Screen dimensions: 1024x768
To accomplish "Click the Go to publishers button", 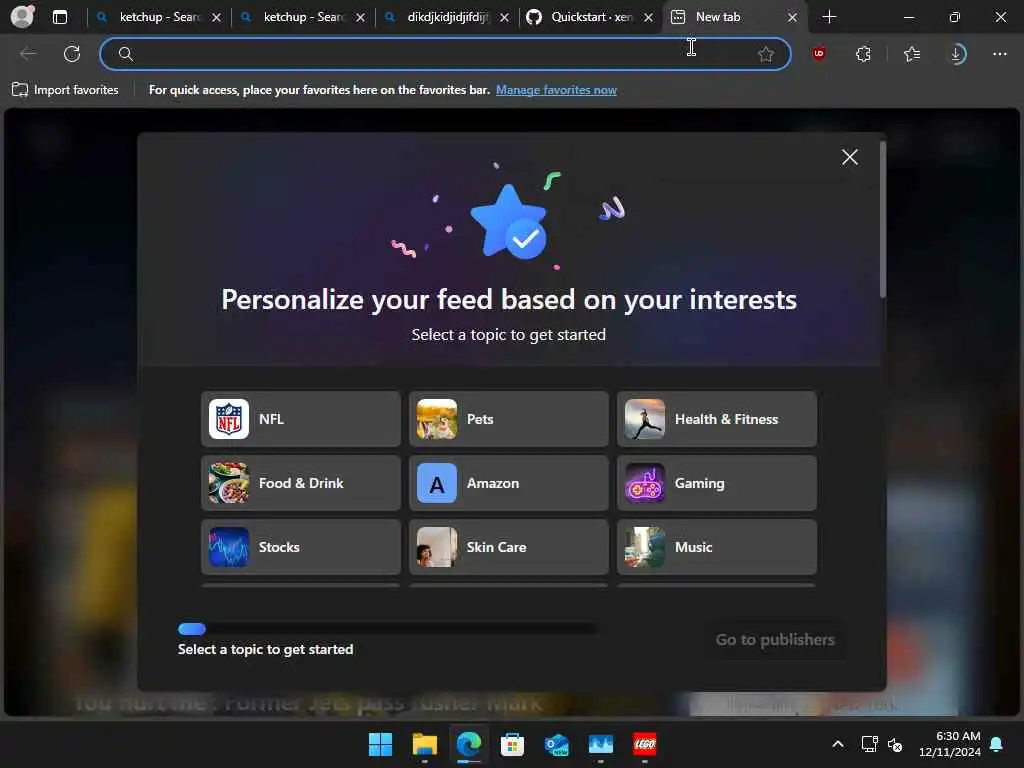I will (x=775, y=640).
